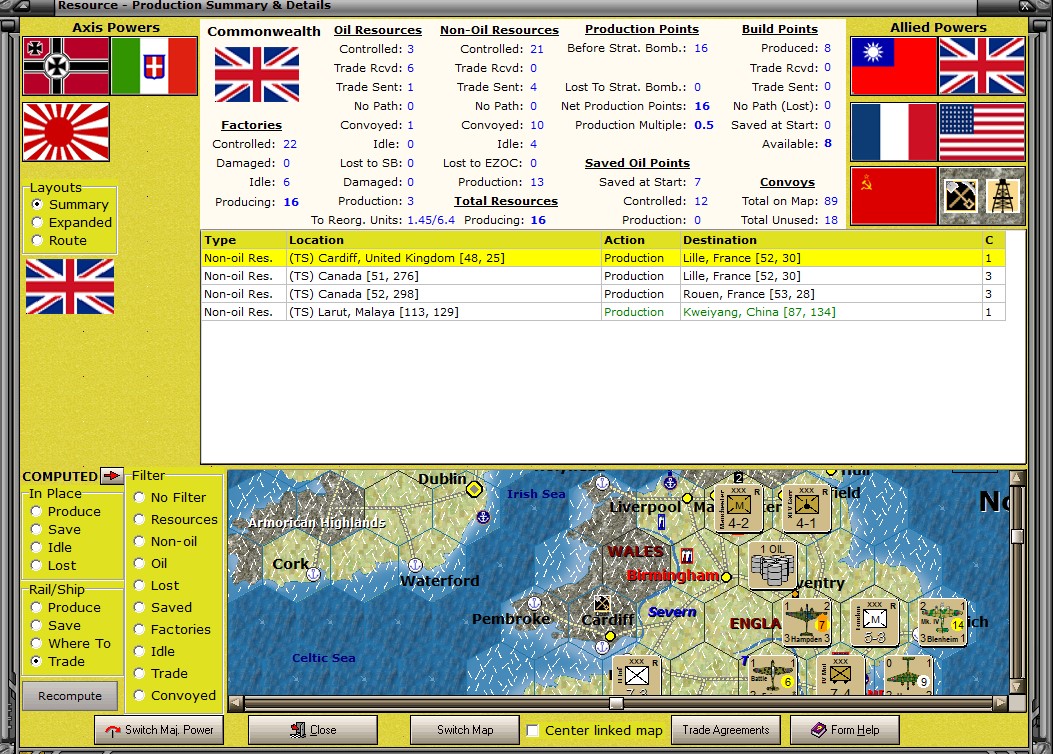This screenshot has height=754, width=1053.
Task: Move the map horizontal scrollbar thumb
Action: coord(616,703)
